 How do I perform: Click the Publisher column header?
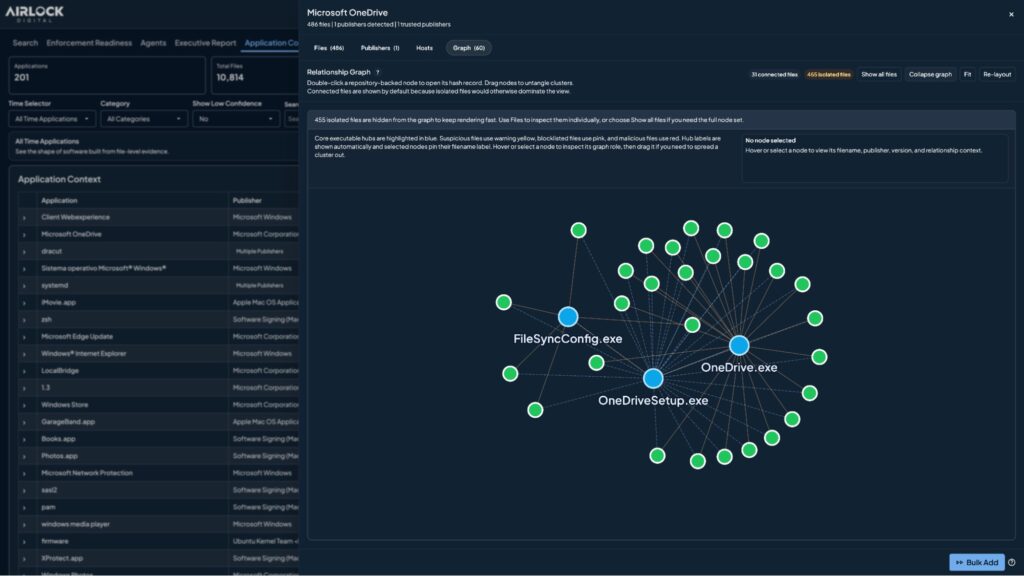coord(247,200)
